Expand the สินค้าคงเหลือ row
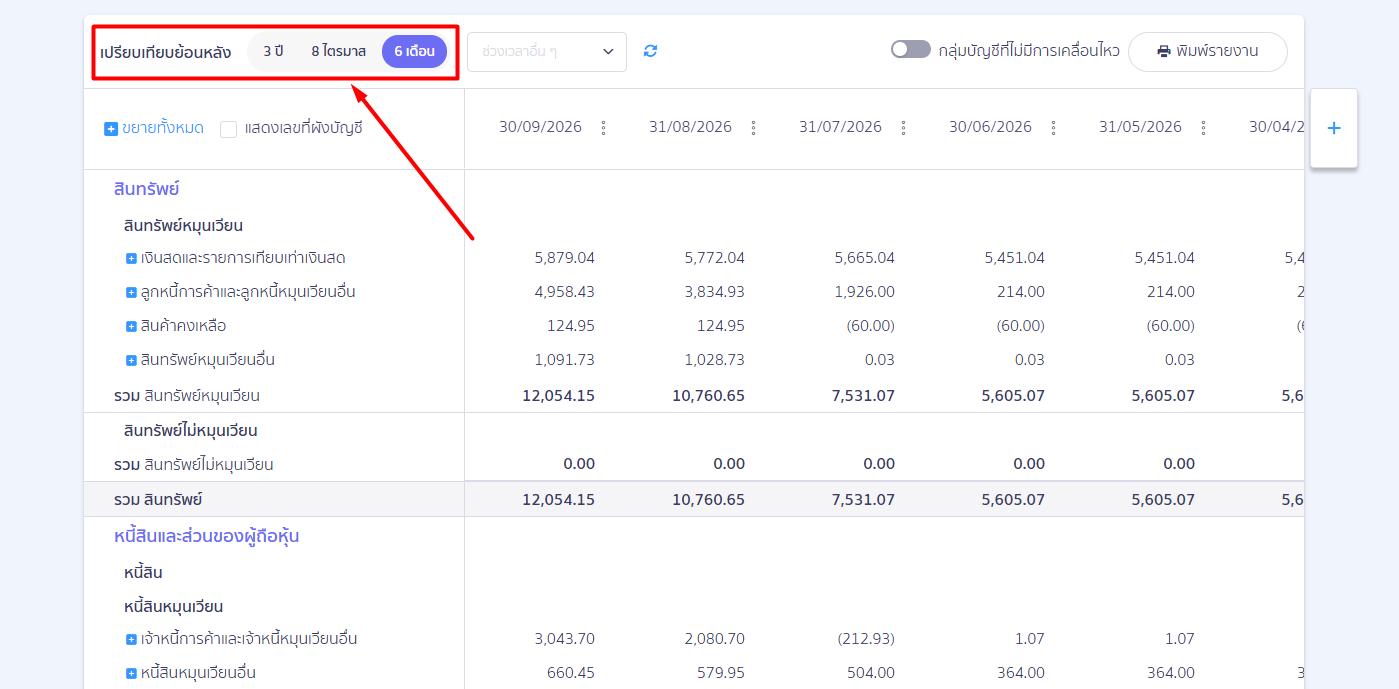 point(131,326)
